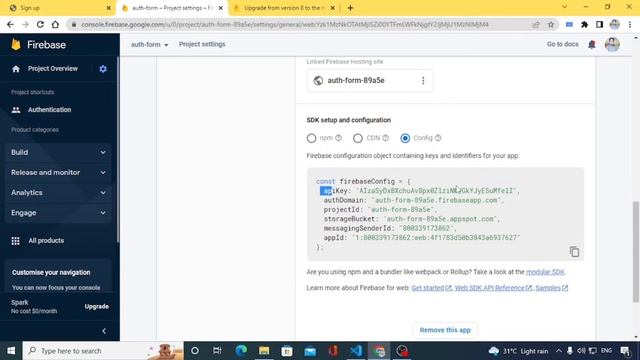Expand the Engage section

(x=58, y=213)
